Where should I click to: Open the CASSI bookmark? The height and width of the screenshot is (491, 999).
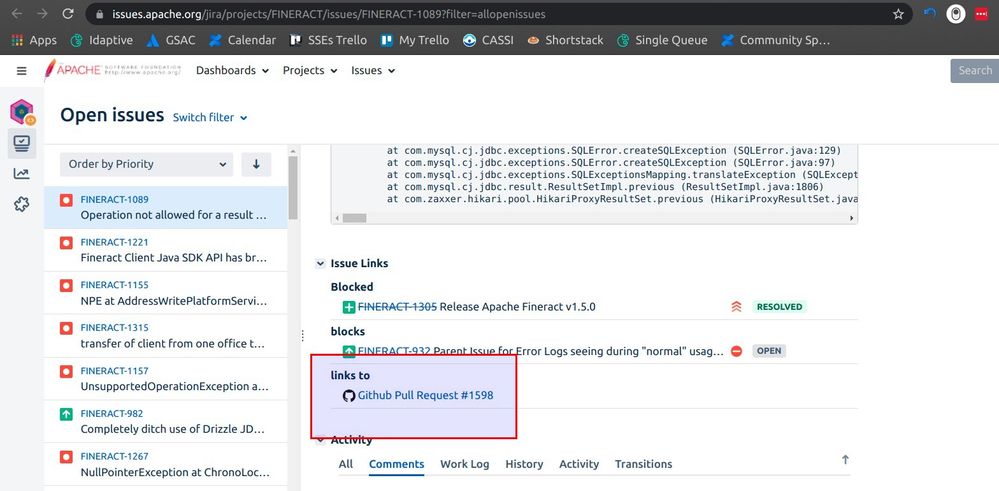click(488, 40)
